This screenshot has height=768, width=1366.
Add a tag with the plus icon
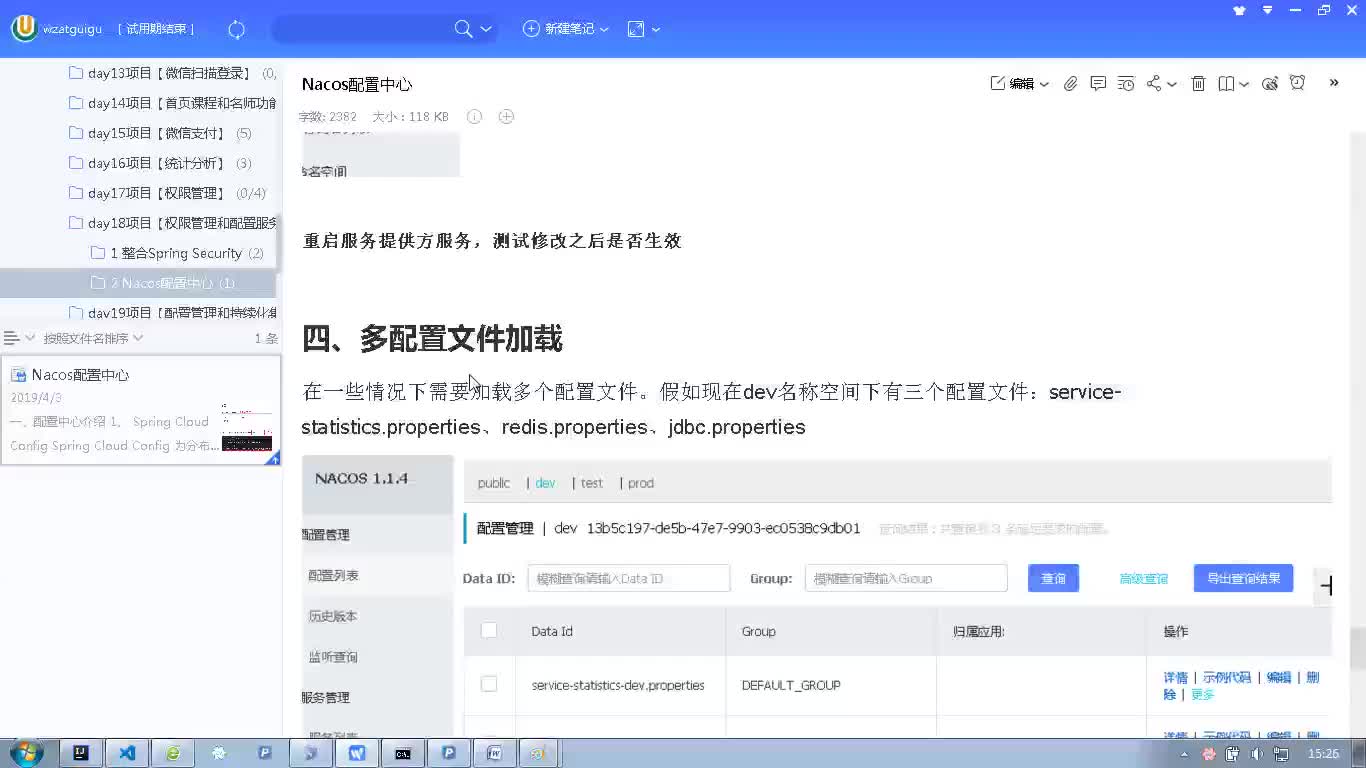(x=506, y=117)
